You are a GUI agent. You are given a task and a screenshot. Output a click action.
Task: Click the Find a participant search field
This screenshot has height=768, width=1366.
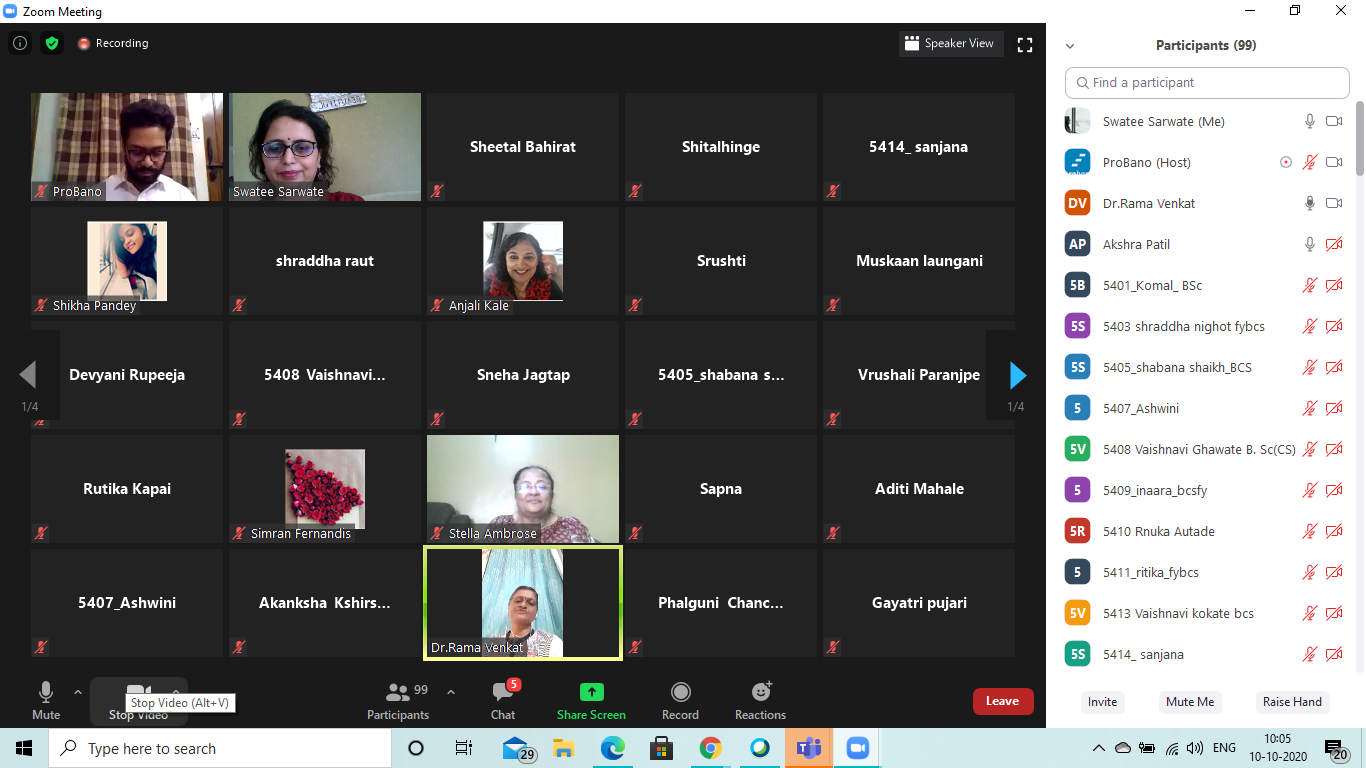1207,83
